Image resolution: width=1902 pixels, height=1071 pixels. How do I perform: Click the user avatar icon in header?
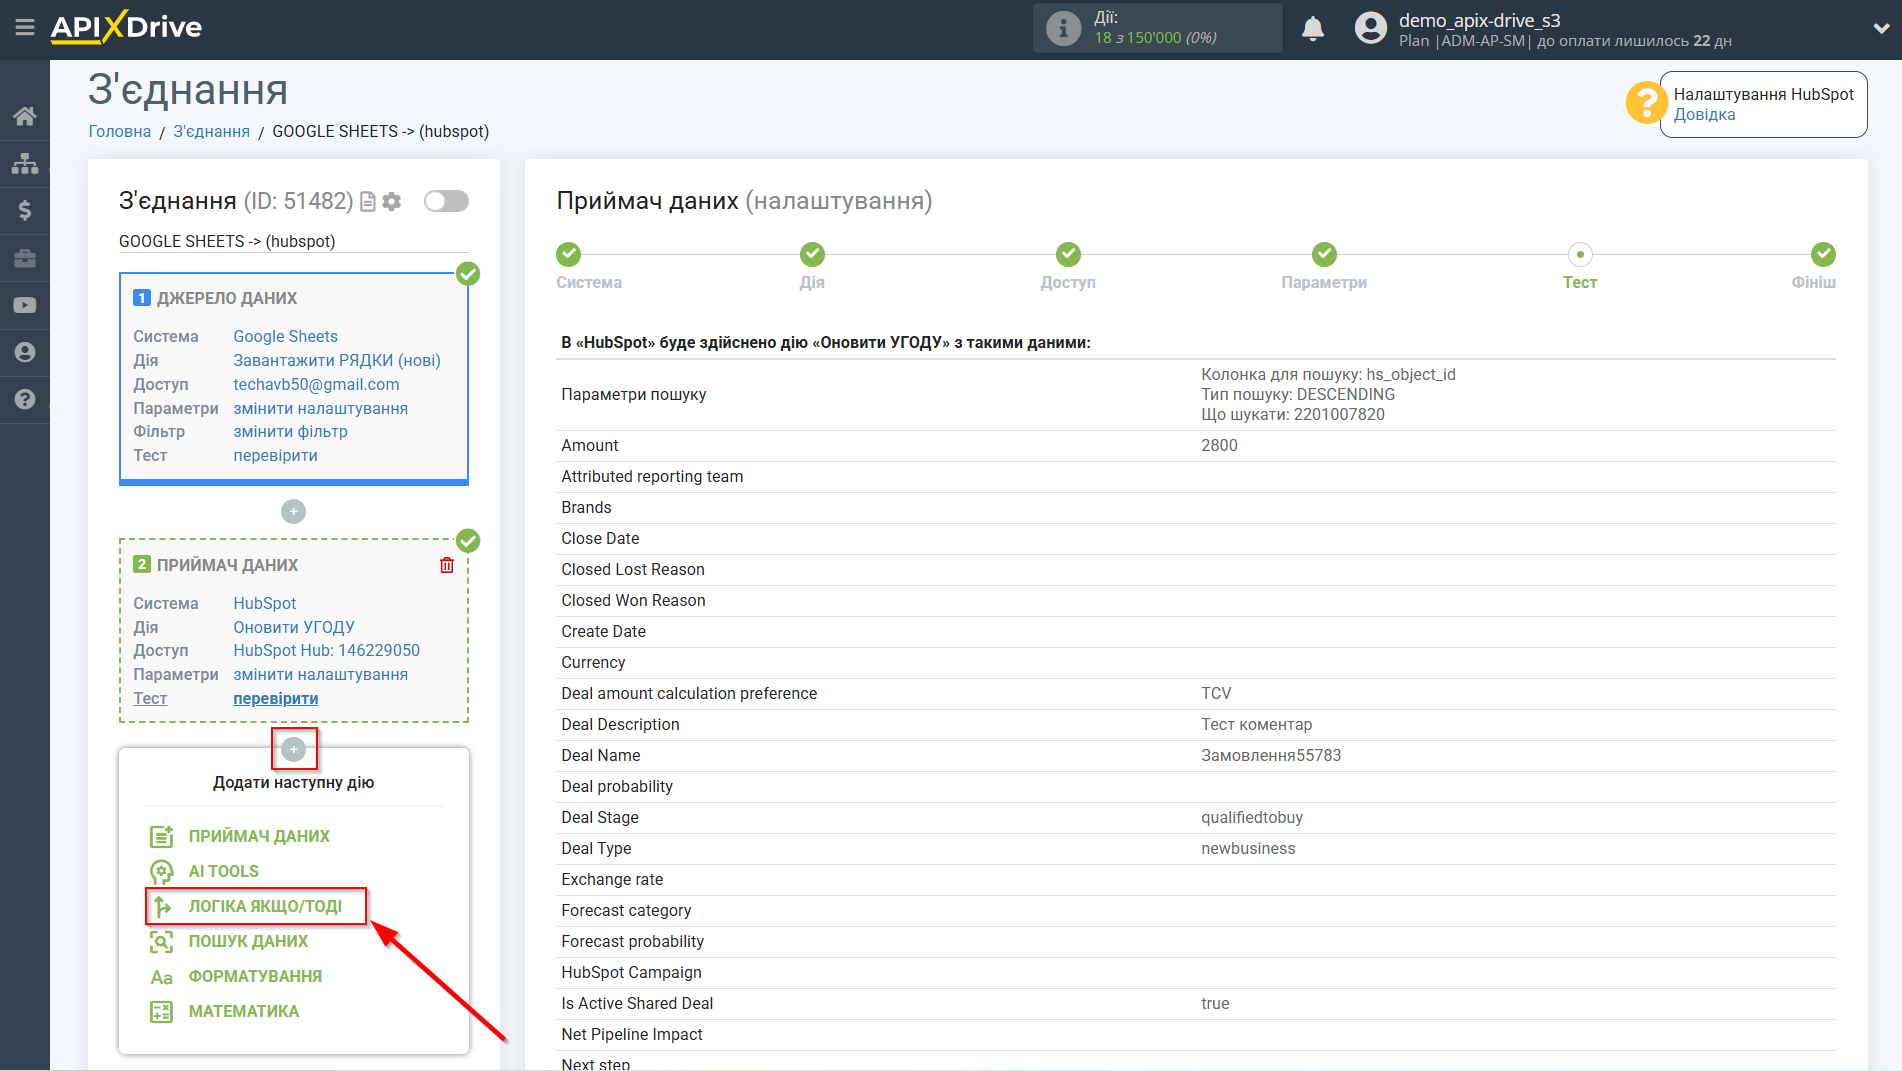click(x=1371, y=28)
